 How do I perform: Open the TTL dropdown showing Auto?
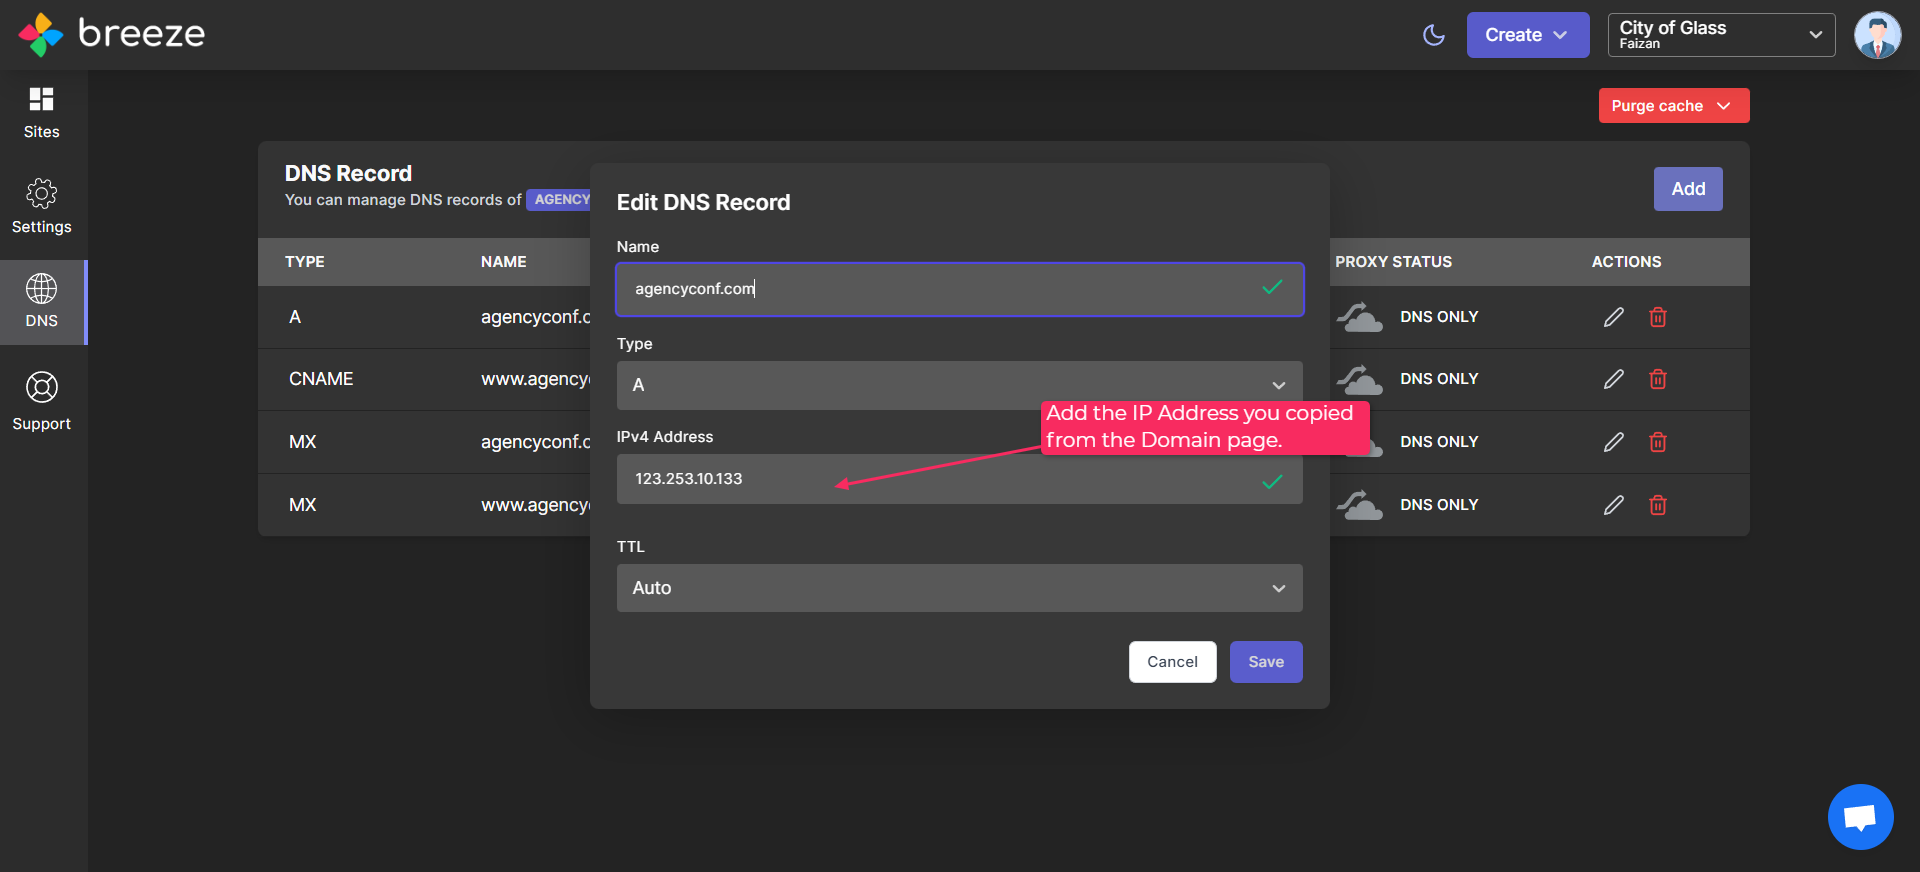coord(959,588)
